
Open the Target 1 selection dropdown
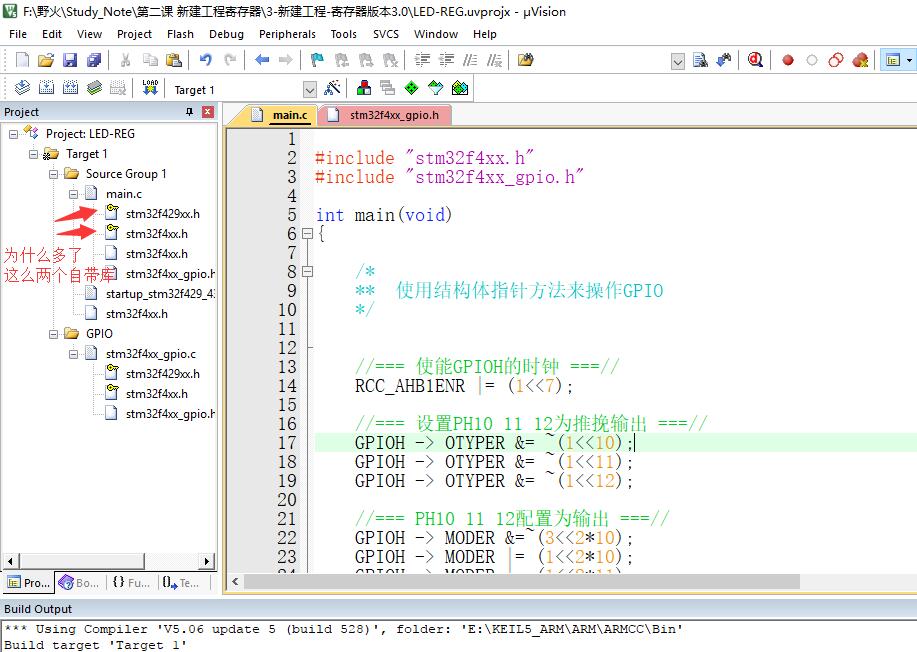pyautogui.click(x=309, y=89)
